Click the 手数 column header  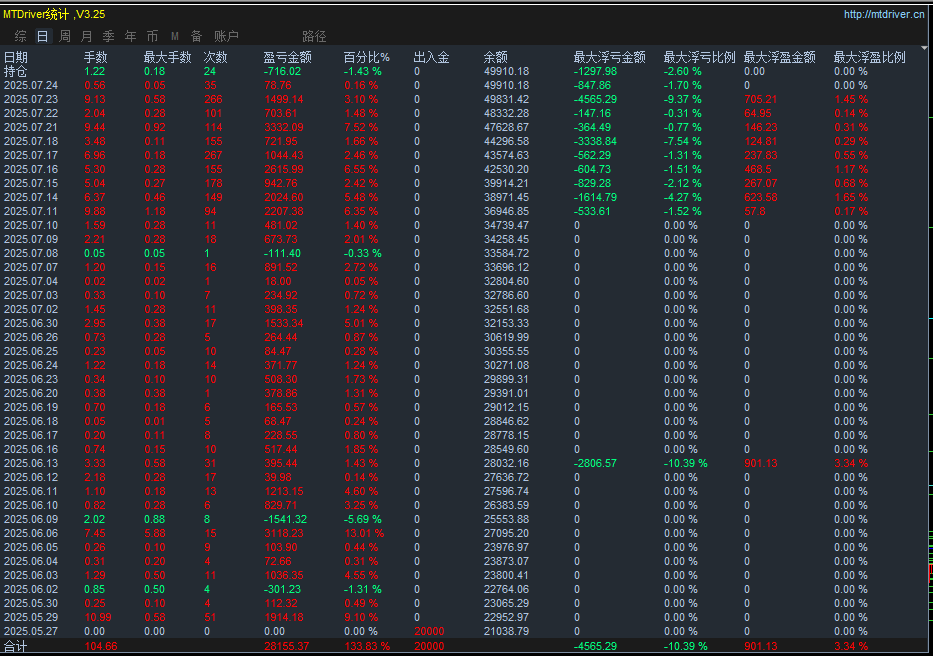95,57
